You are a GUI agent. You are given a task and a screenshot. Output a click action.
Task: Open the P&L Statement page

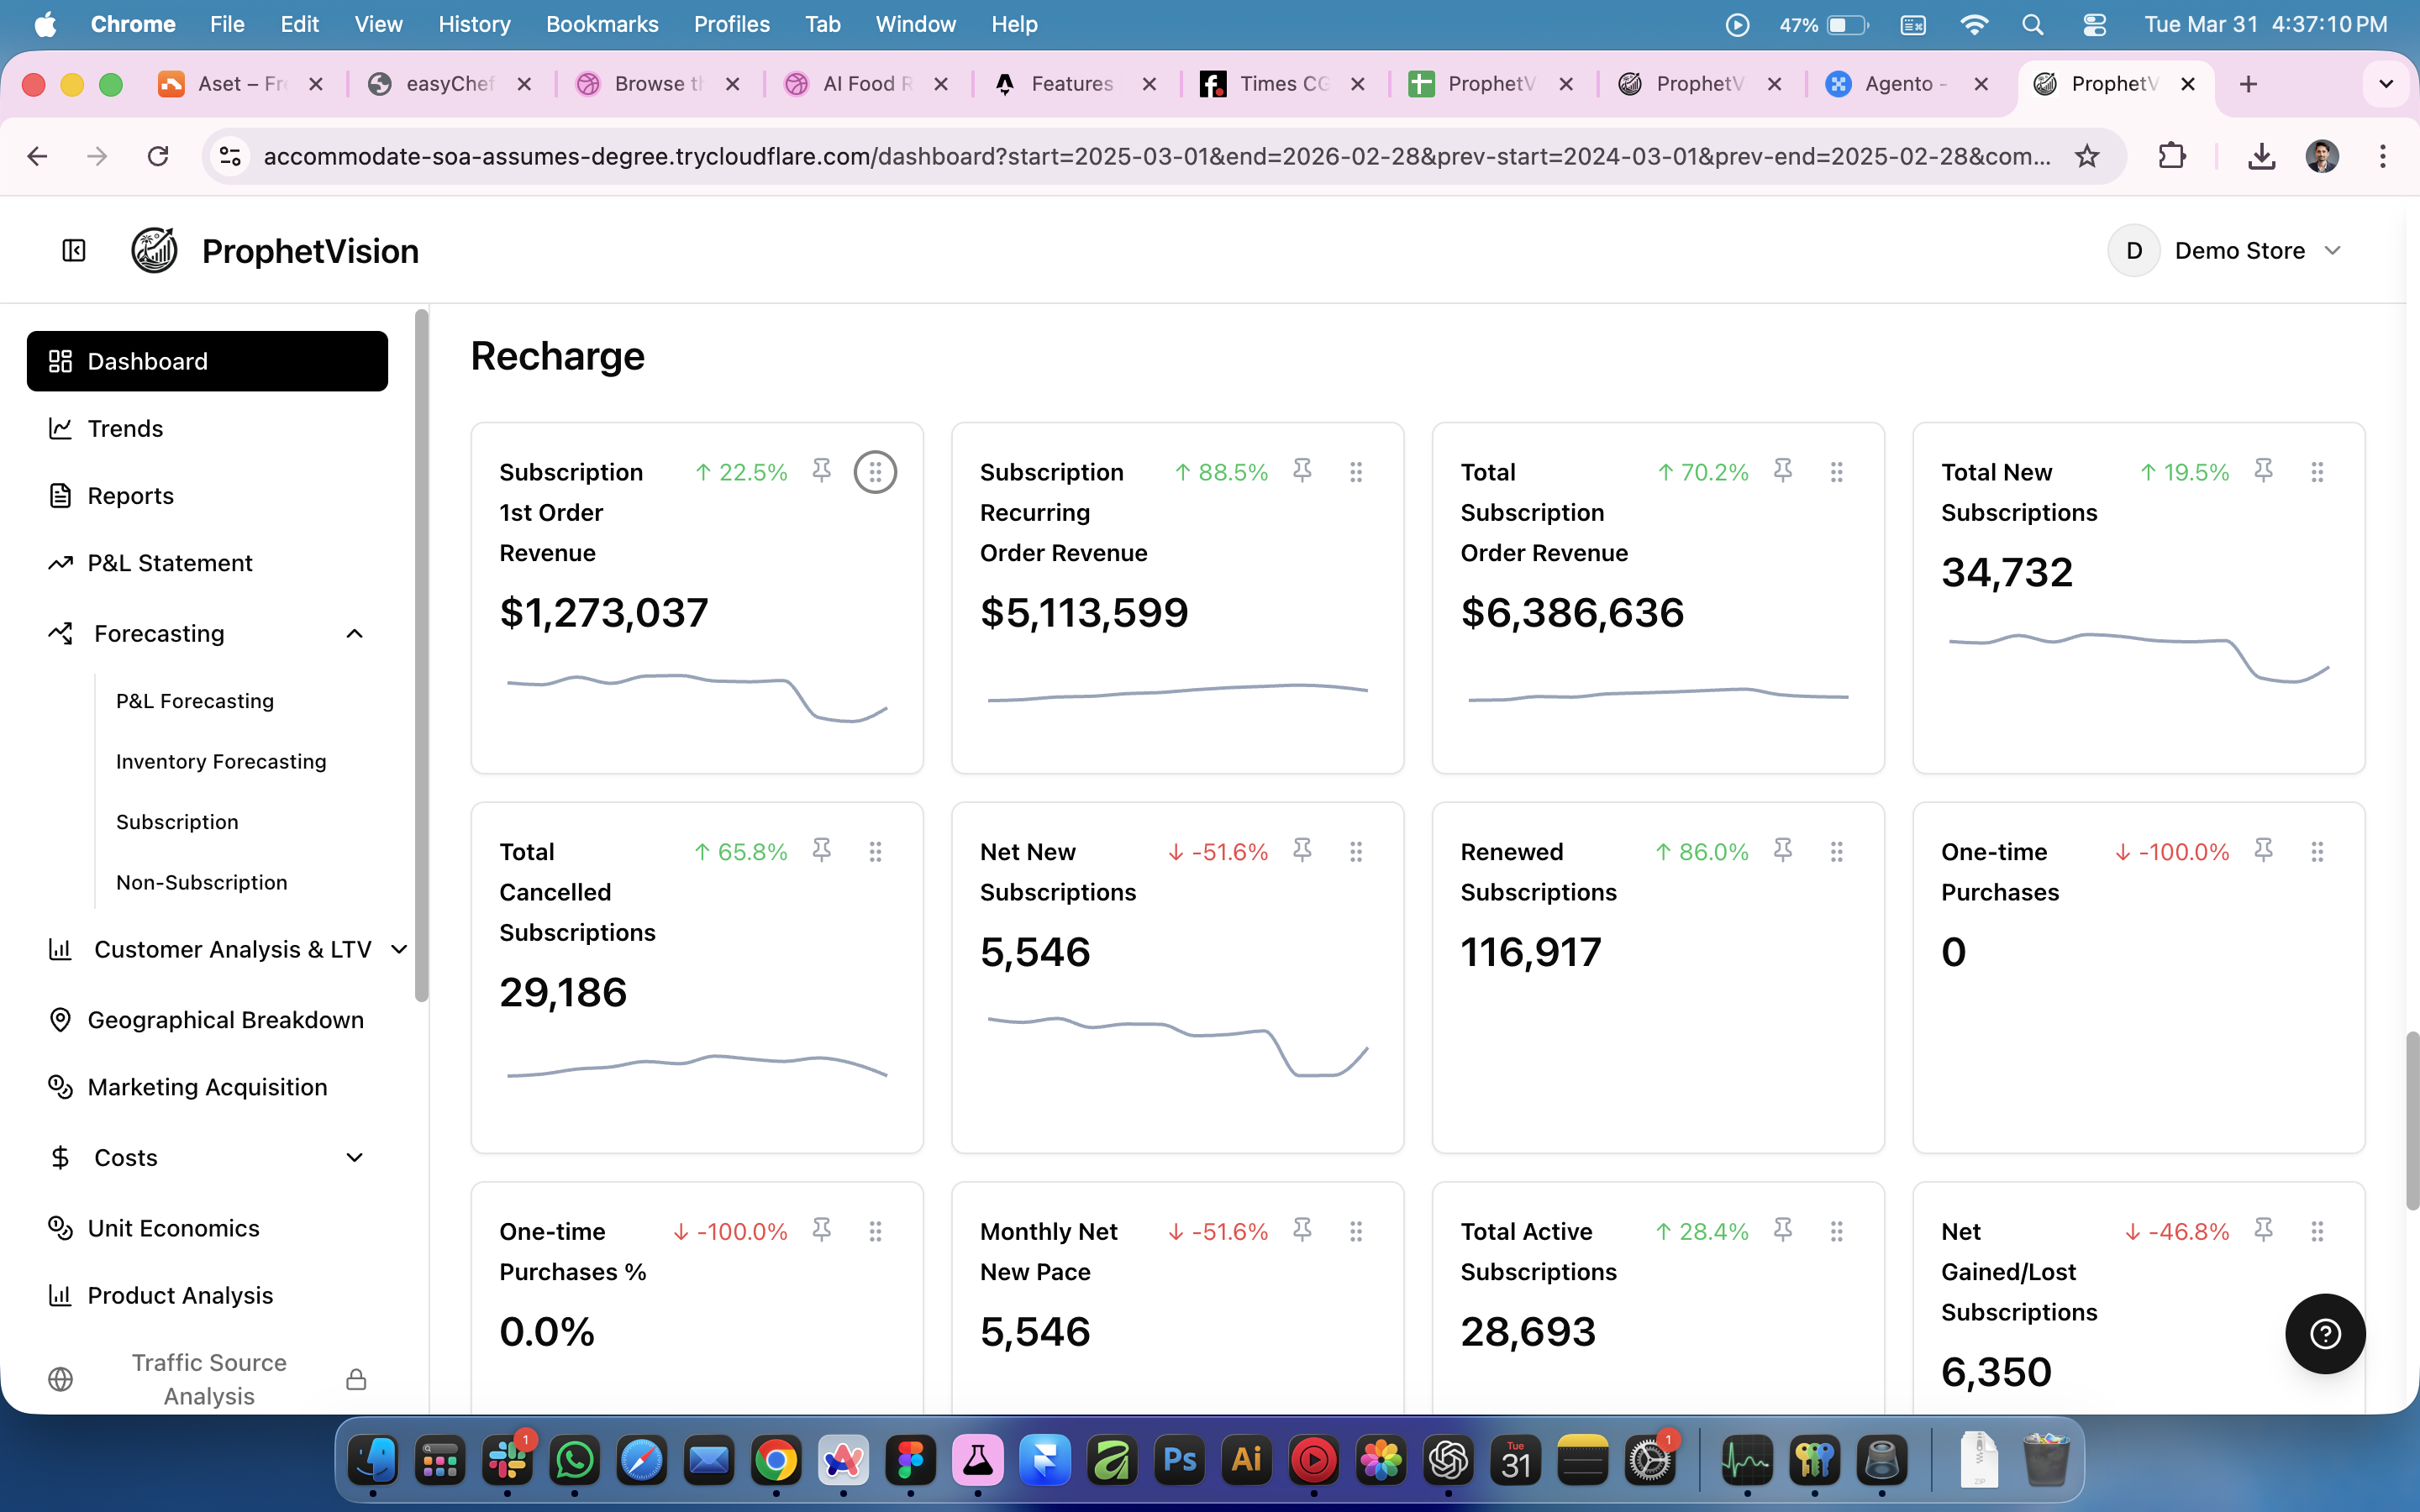pos(170,563)
